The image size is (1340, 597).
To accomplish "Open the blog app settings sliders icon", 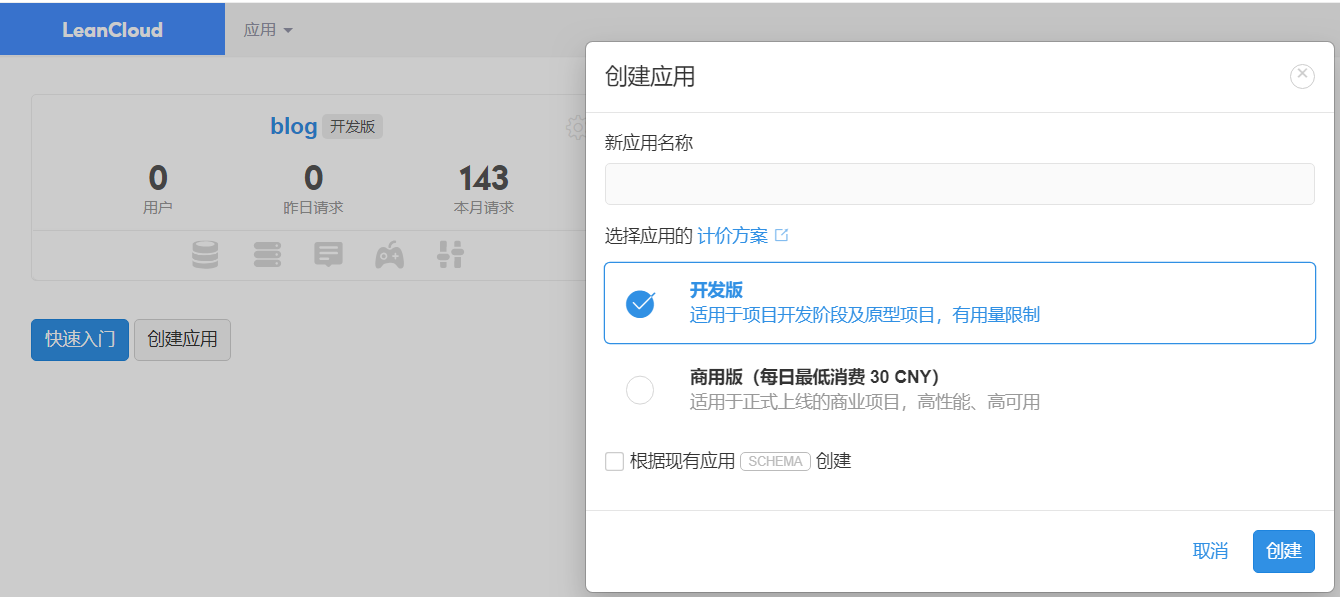I will coord(451,255).
